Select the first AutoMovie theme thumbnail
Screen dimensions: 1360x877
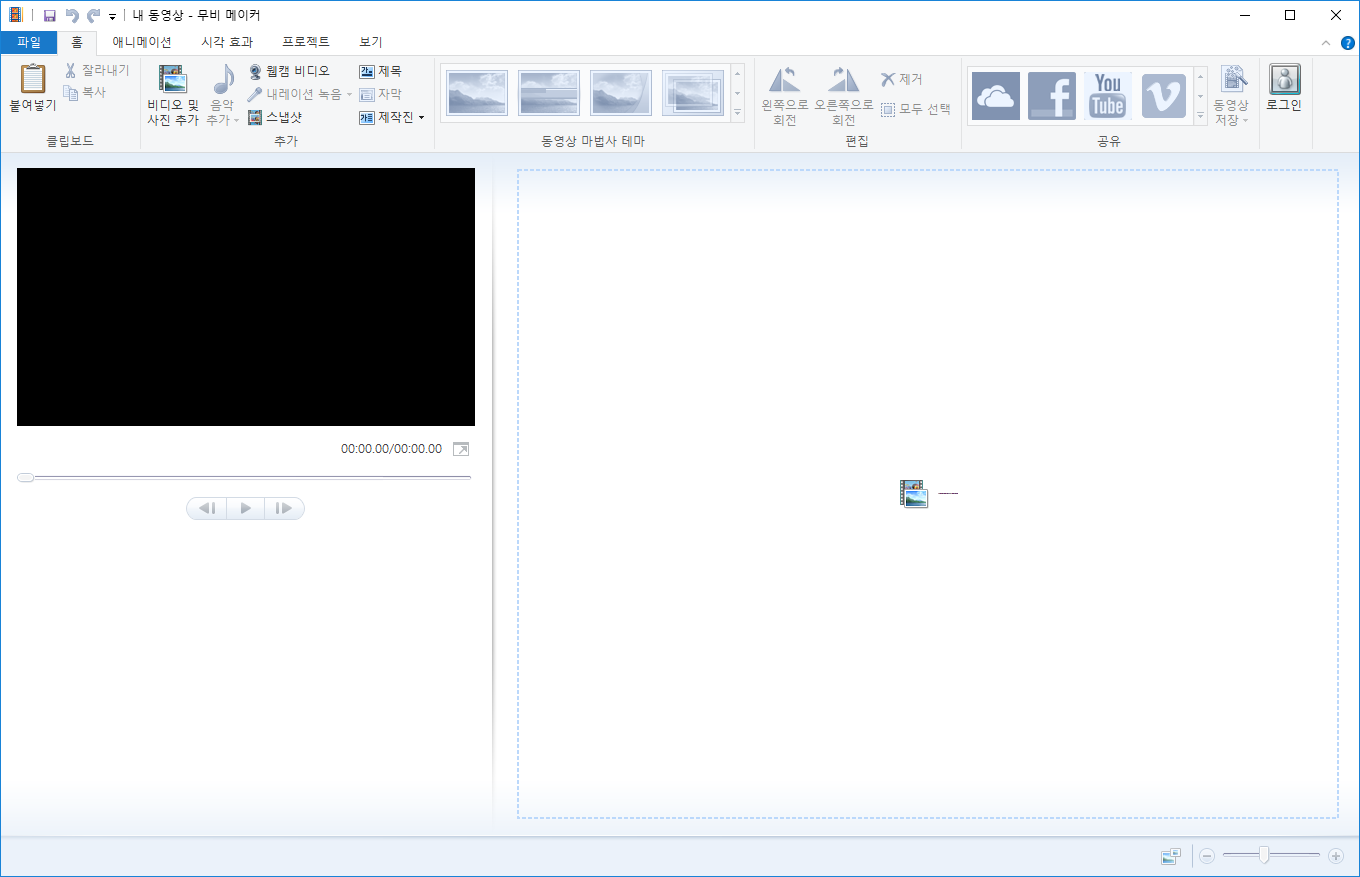tap(477, 93)
